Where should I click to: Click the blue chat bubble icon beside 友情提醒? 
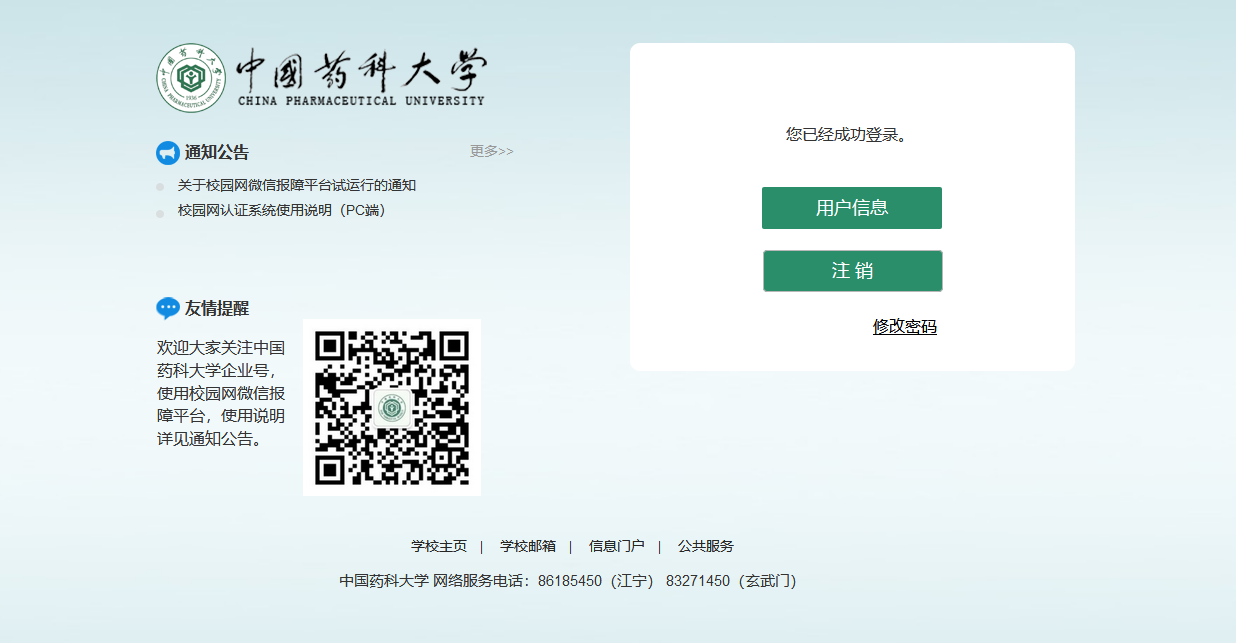click(x=168, y=308)
